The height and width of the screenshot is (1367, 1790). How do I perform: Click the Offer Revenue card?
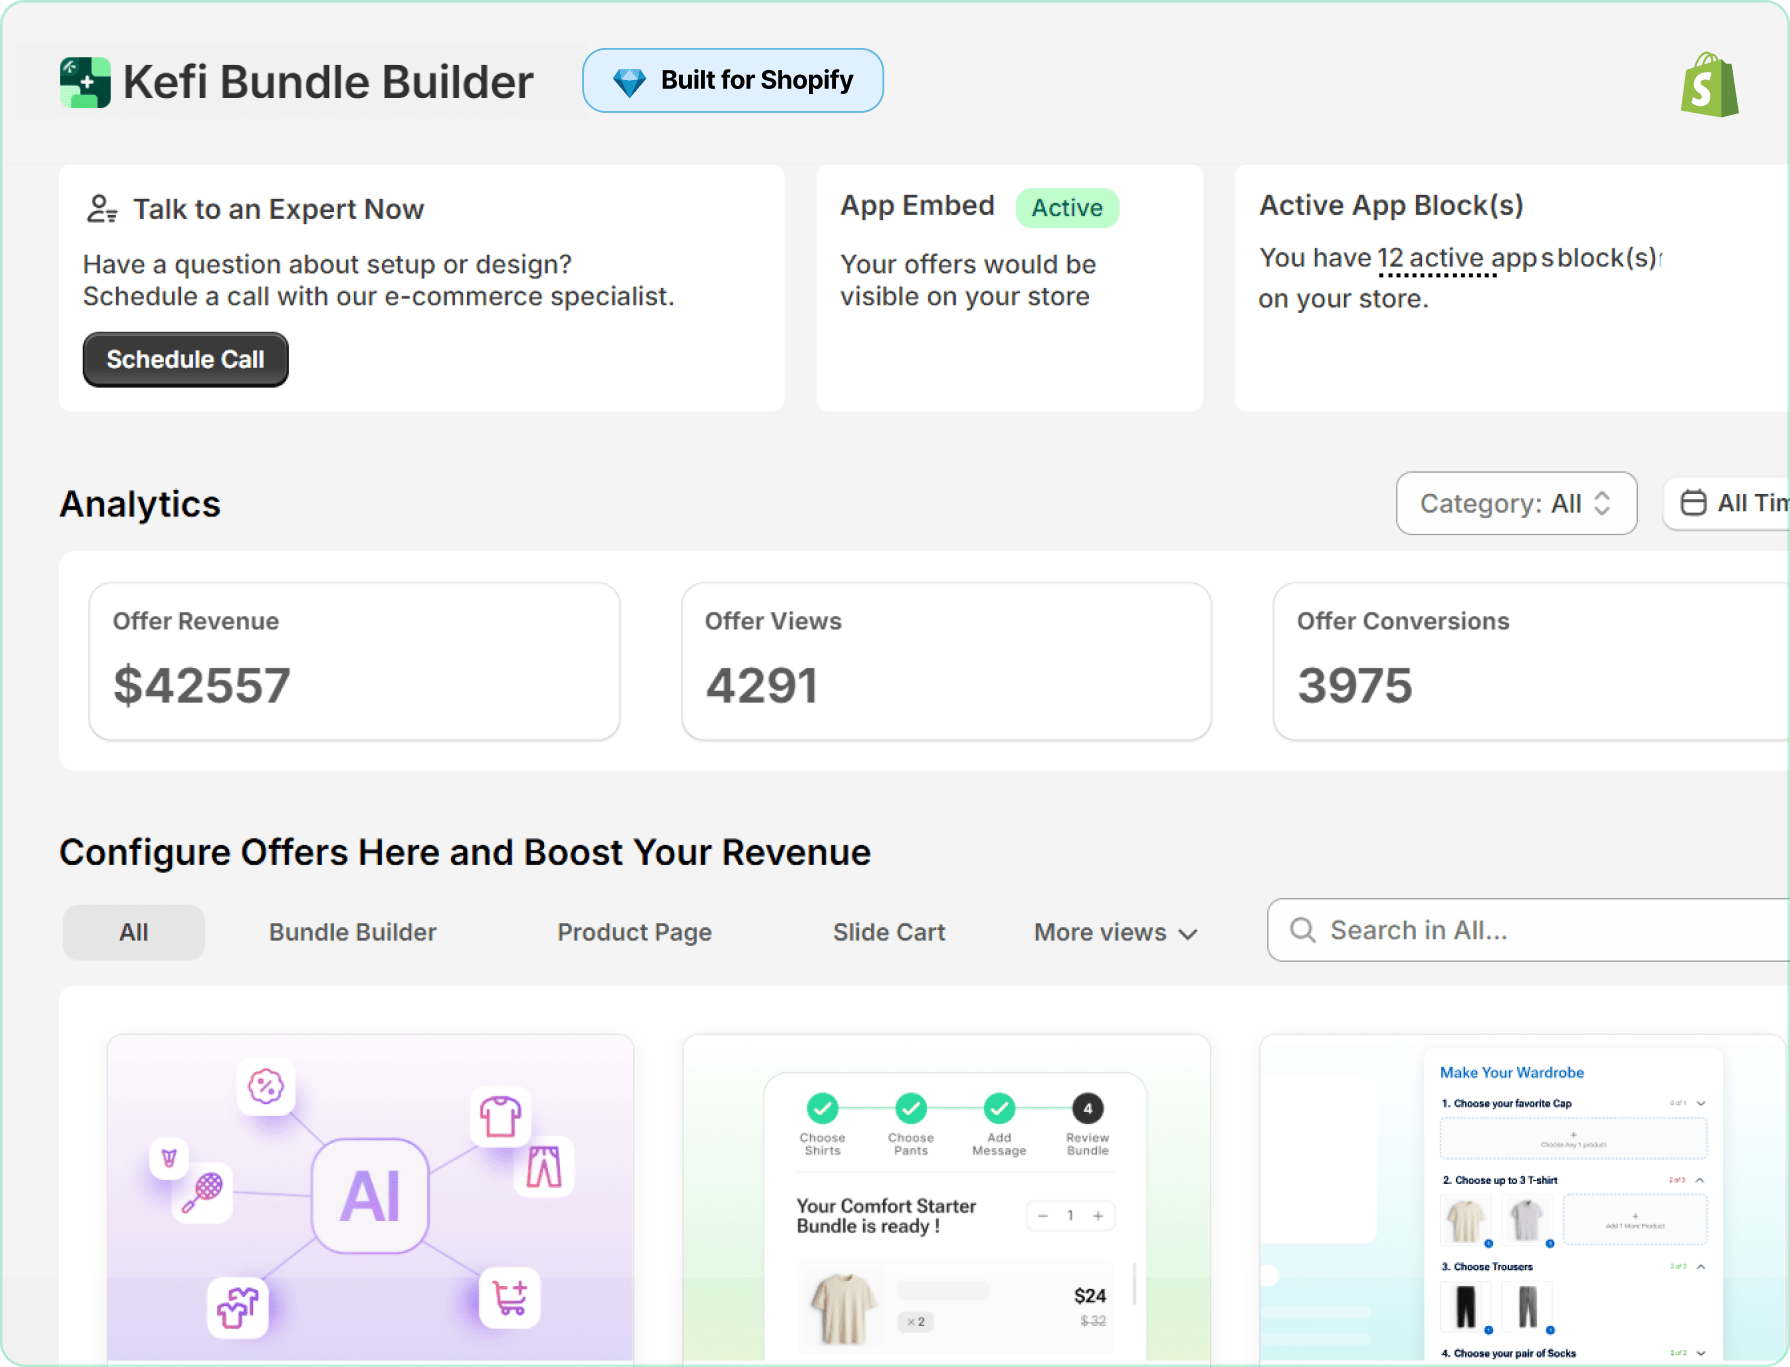(x=354, y=661)
